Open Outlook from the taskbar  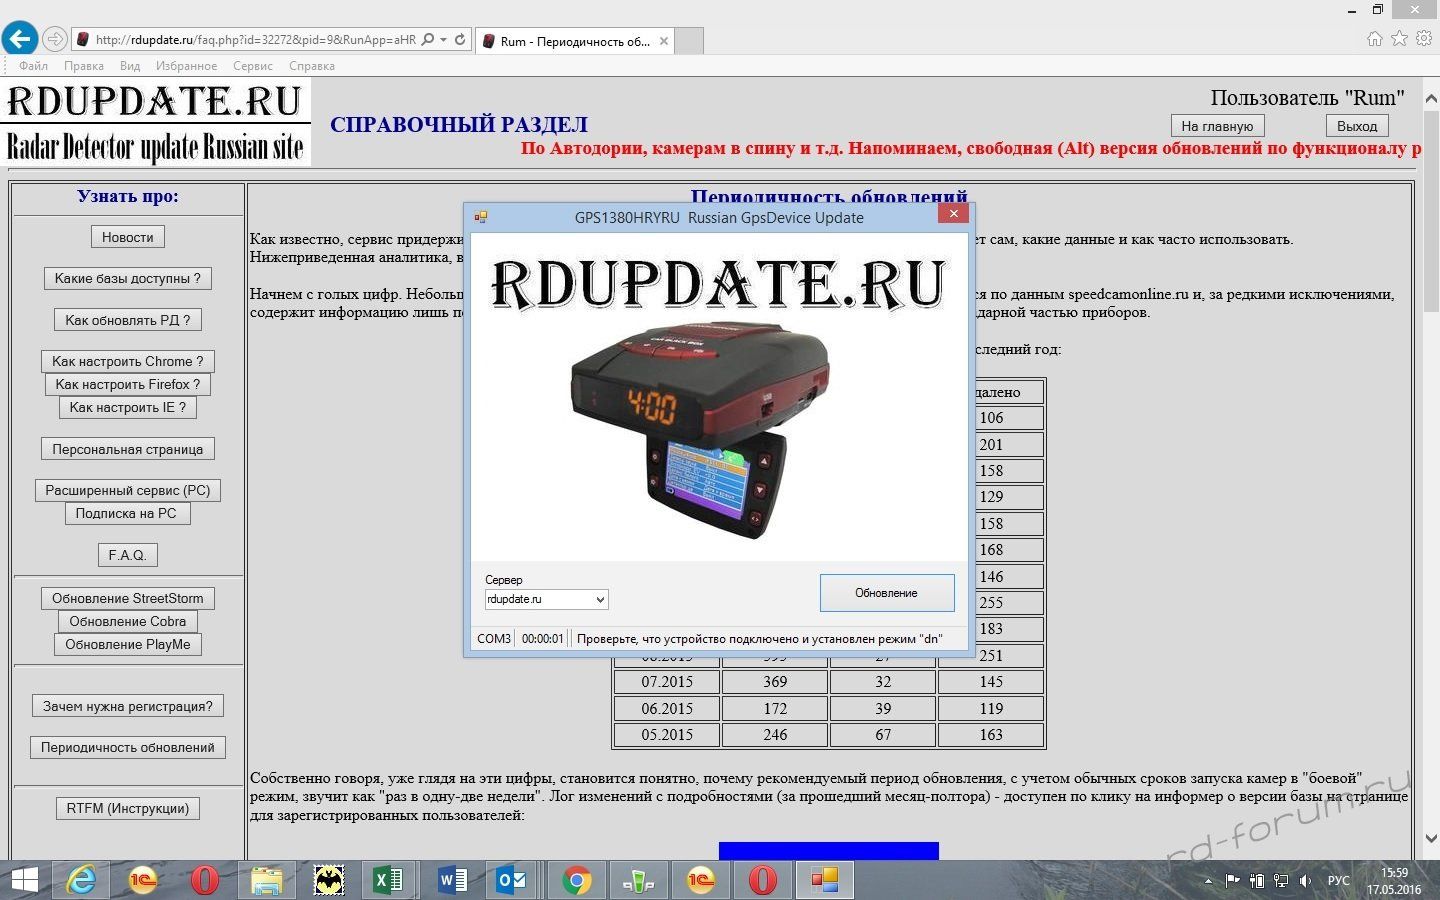[513, 880]
